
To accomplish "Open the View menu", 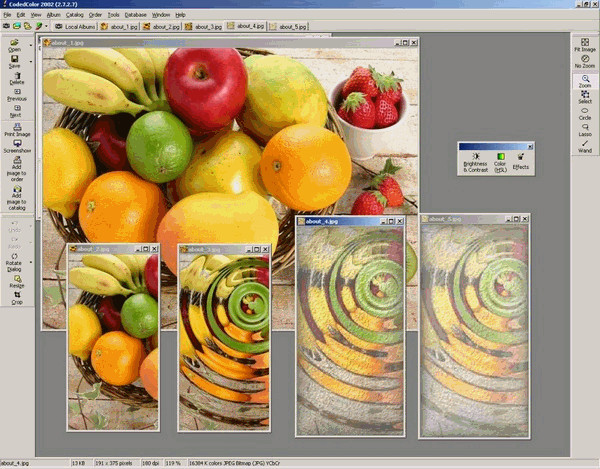I will pyautogui.click(x=36, y=15).
